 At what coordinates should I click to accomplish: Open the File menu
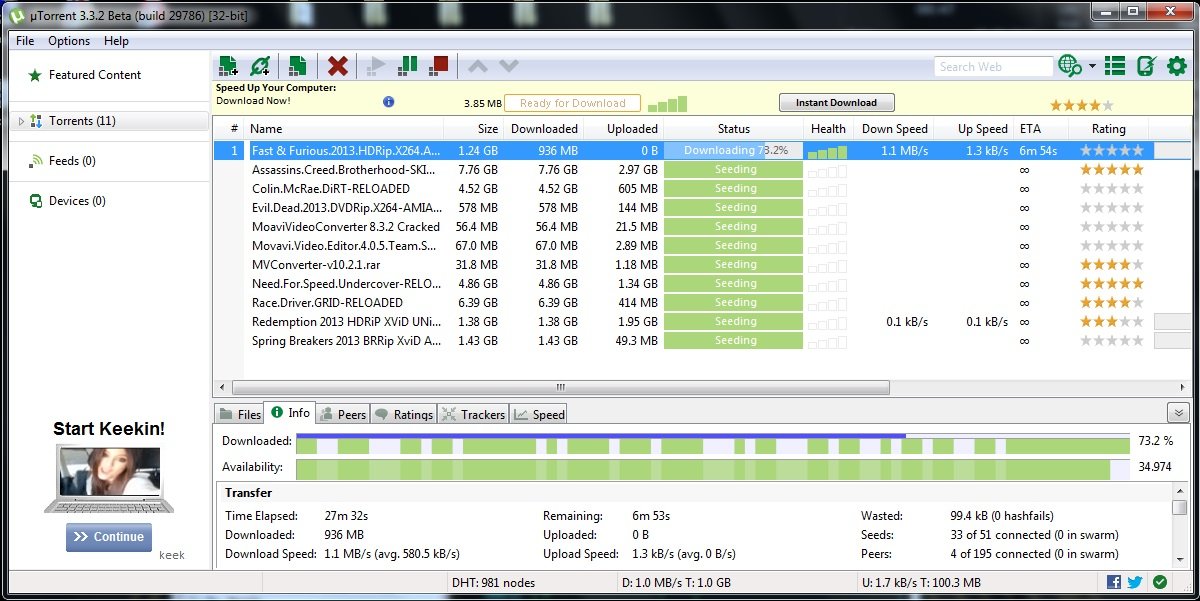coord(25,41)
